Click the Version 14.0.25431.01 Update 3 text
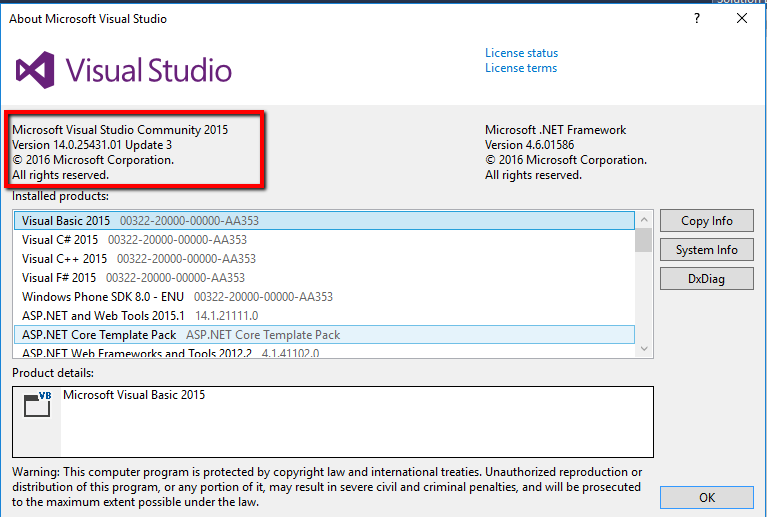The height and width of the screenshot is (517, 767). click(x=92, y=145)
